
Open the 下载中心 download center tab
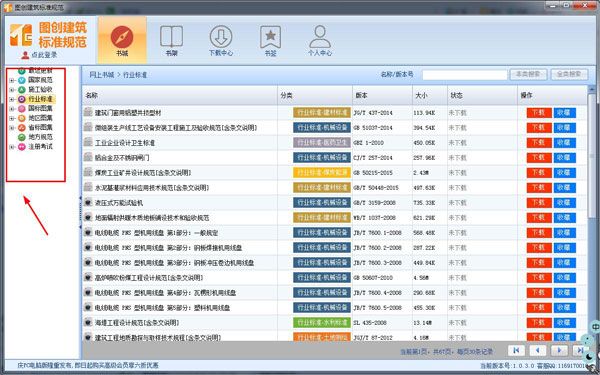221,40
